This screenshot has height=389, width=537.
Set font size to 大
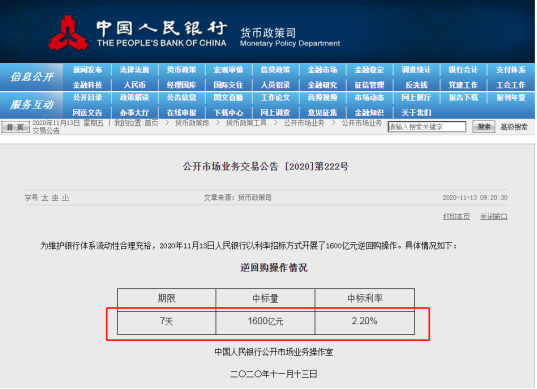pyautogui.click(x=45, y=198)
